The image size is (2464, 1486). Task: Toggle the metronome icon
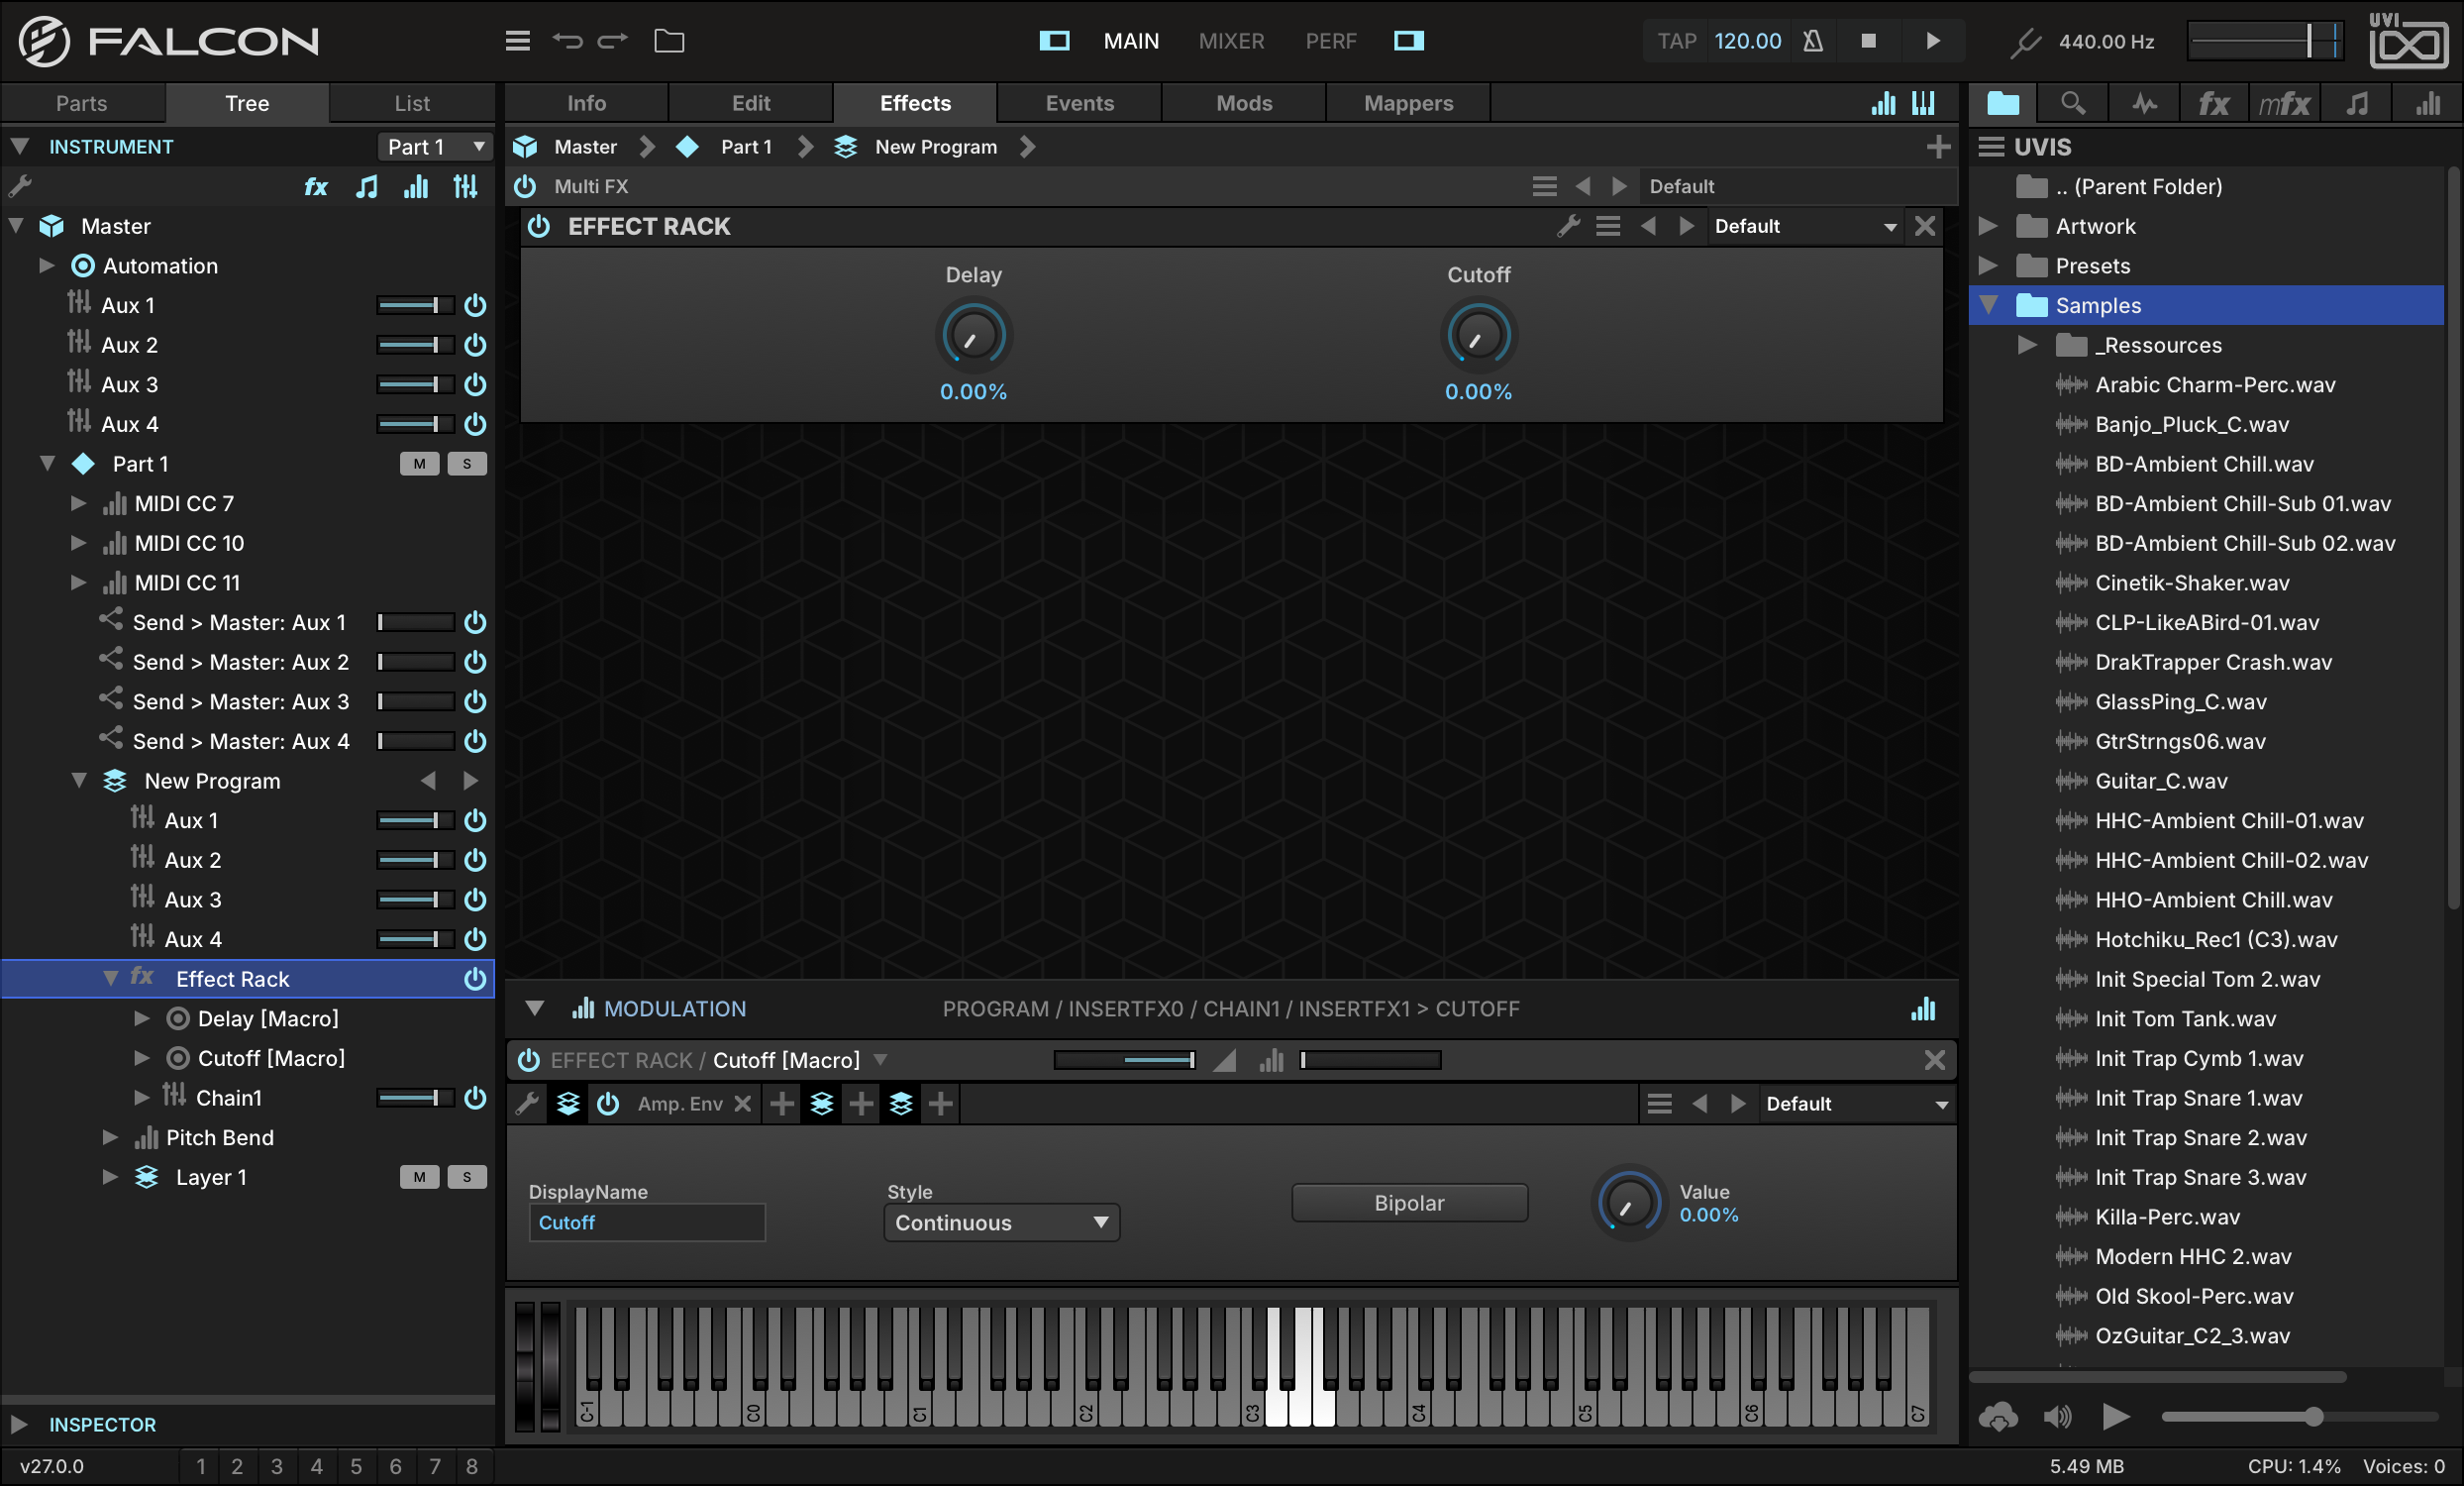[1812, 41]
